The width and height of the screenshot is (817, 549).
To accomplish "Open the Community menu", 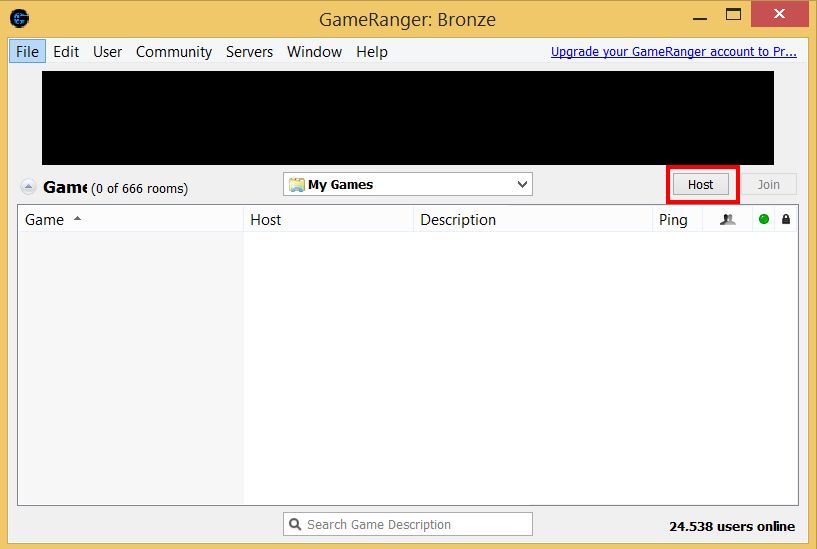I will [174, 52].
